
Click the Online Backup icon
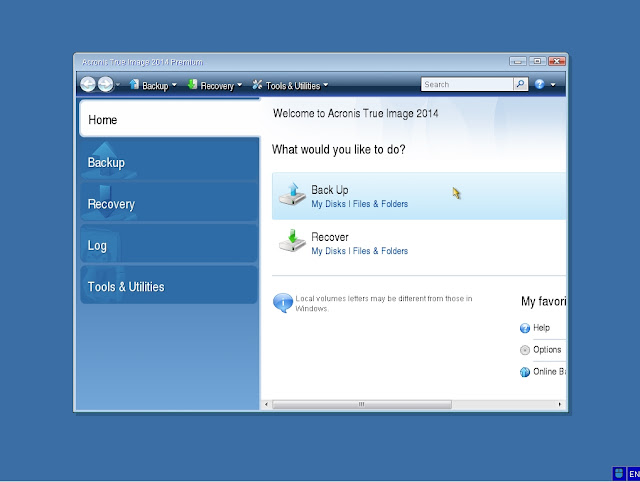click(x=525, y=372)
